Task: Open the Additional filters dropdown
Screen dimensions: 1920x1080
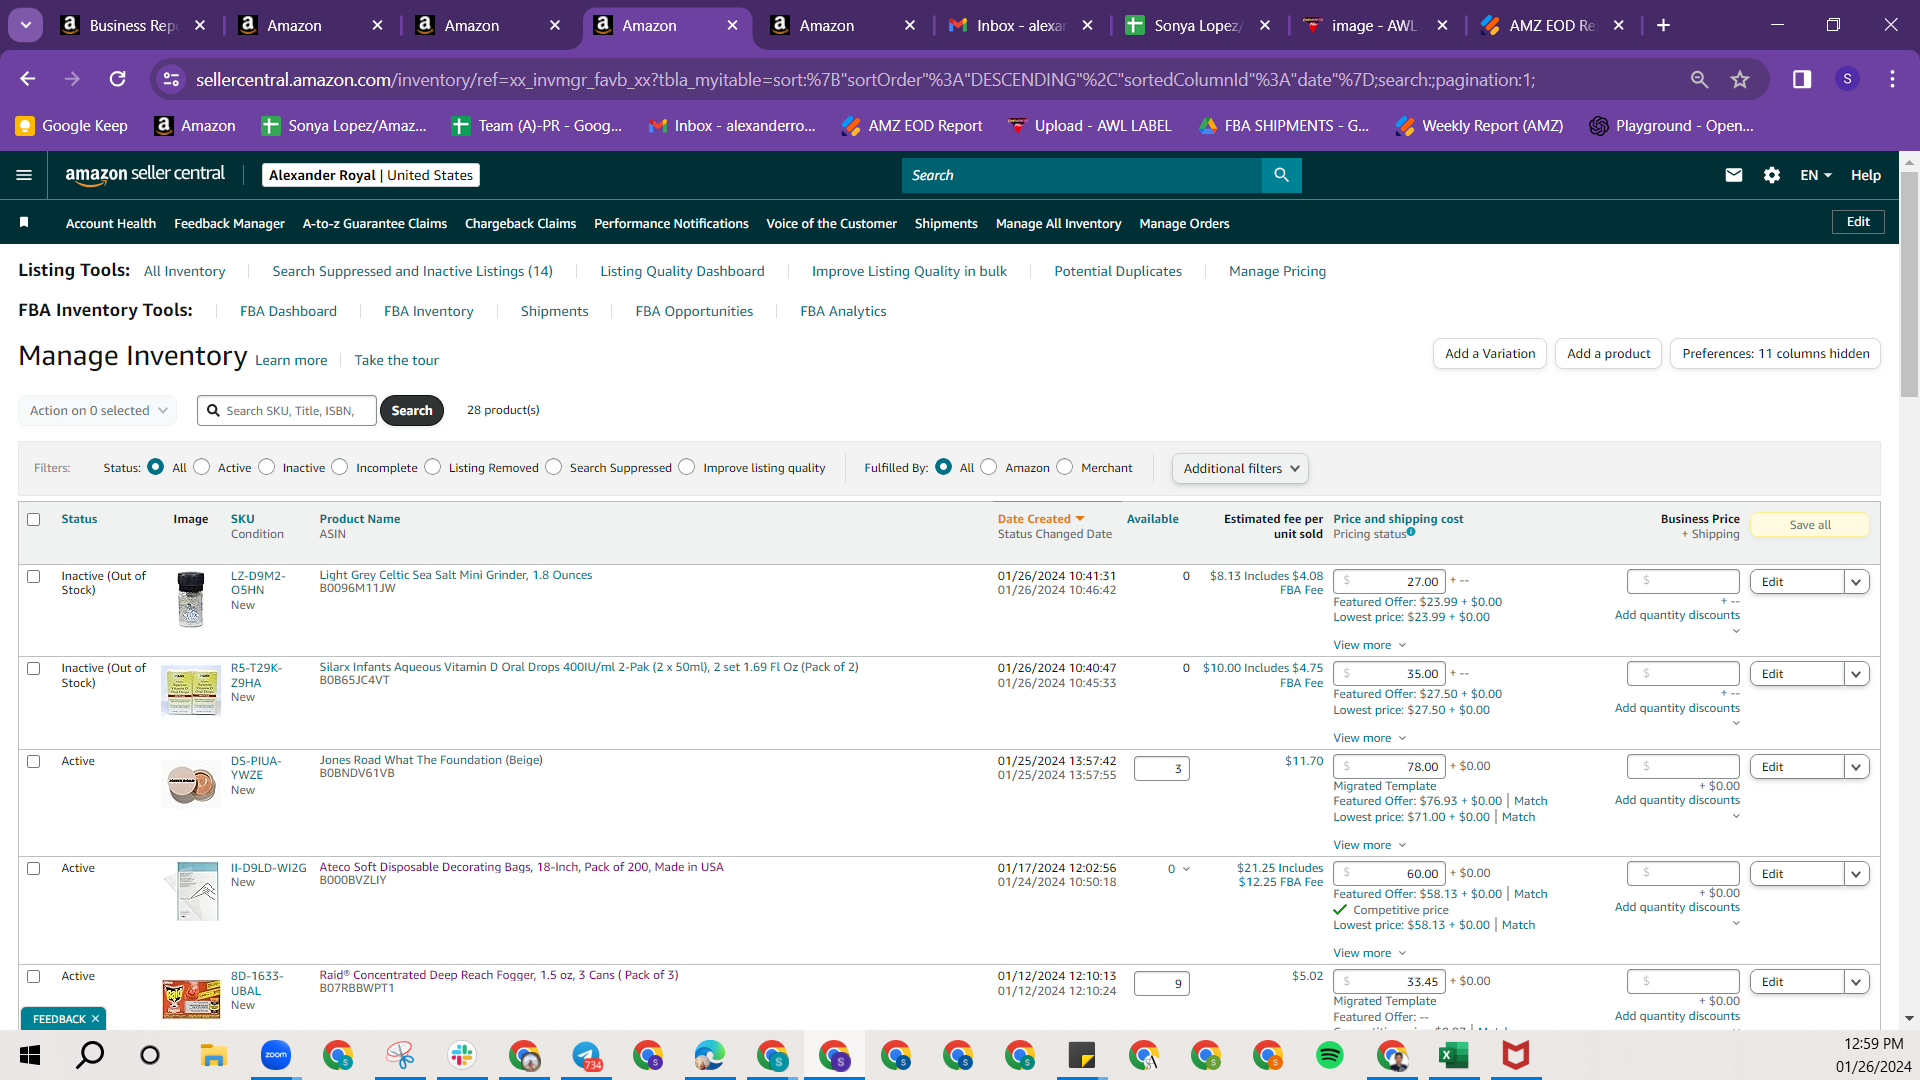Action: coord(1240,468)
